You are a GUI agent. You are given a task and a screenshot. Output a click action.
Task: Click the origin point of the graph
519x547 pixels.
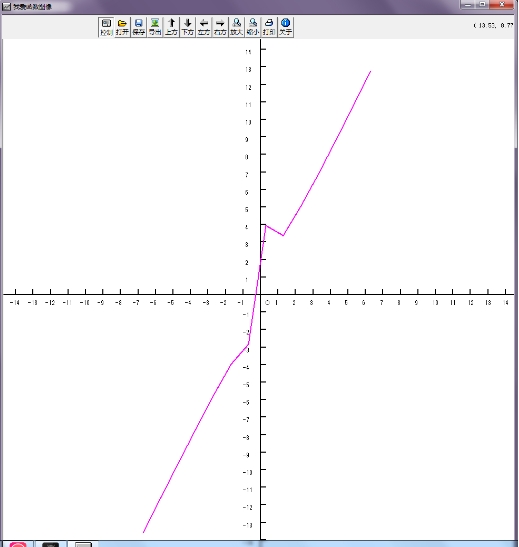[x=260, y=294]
